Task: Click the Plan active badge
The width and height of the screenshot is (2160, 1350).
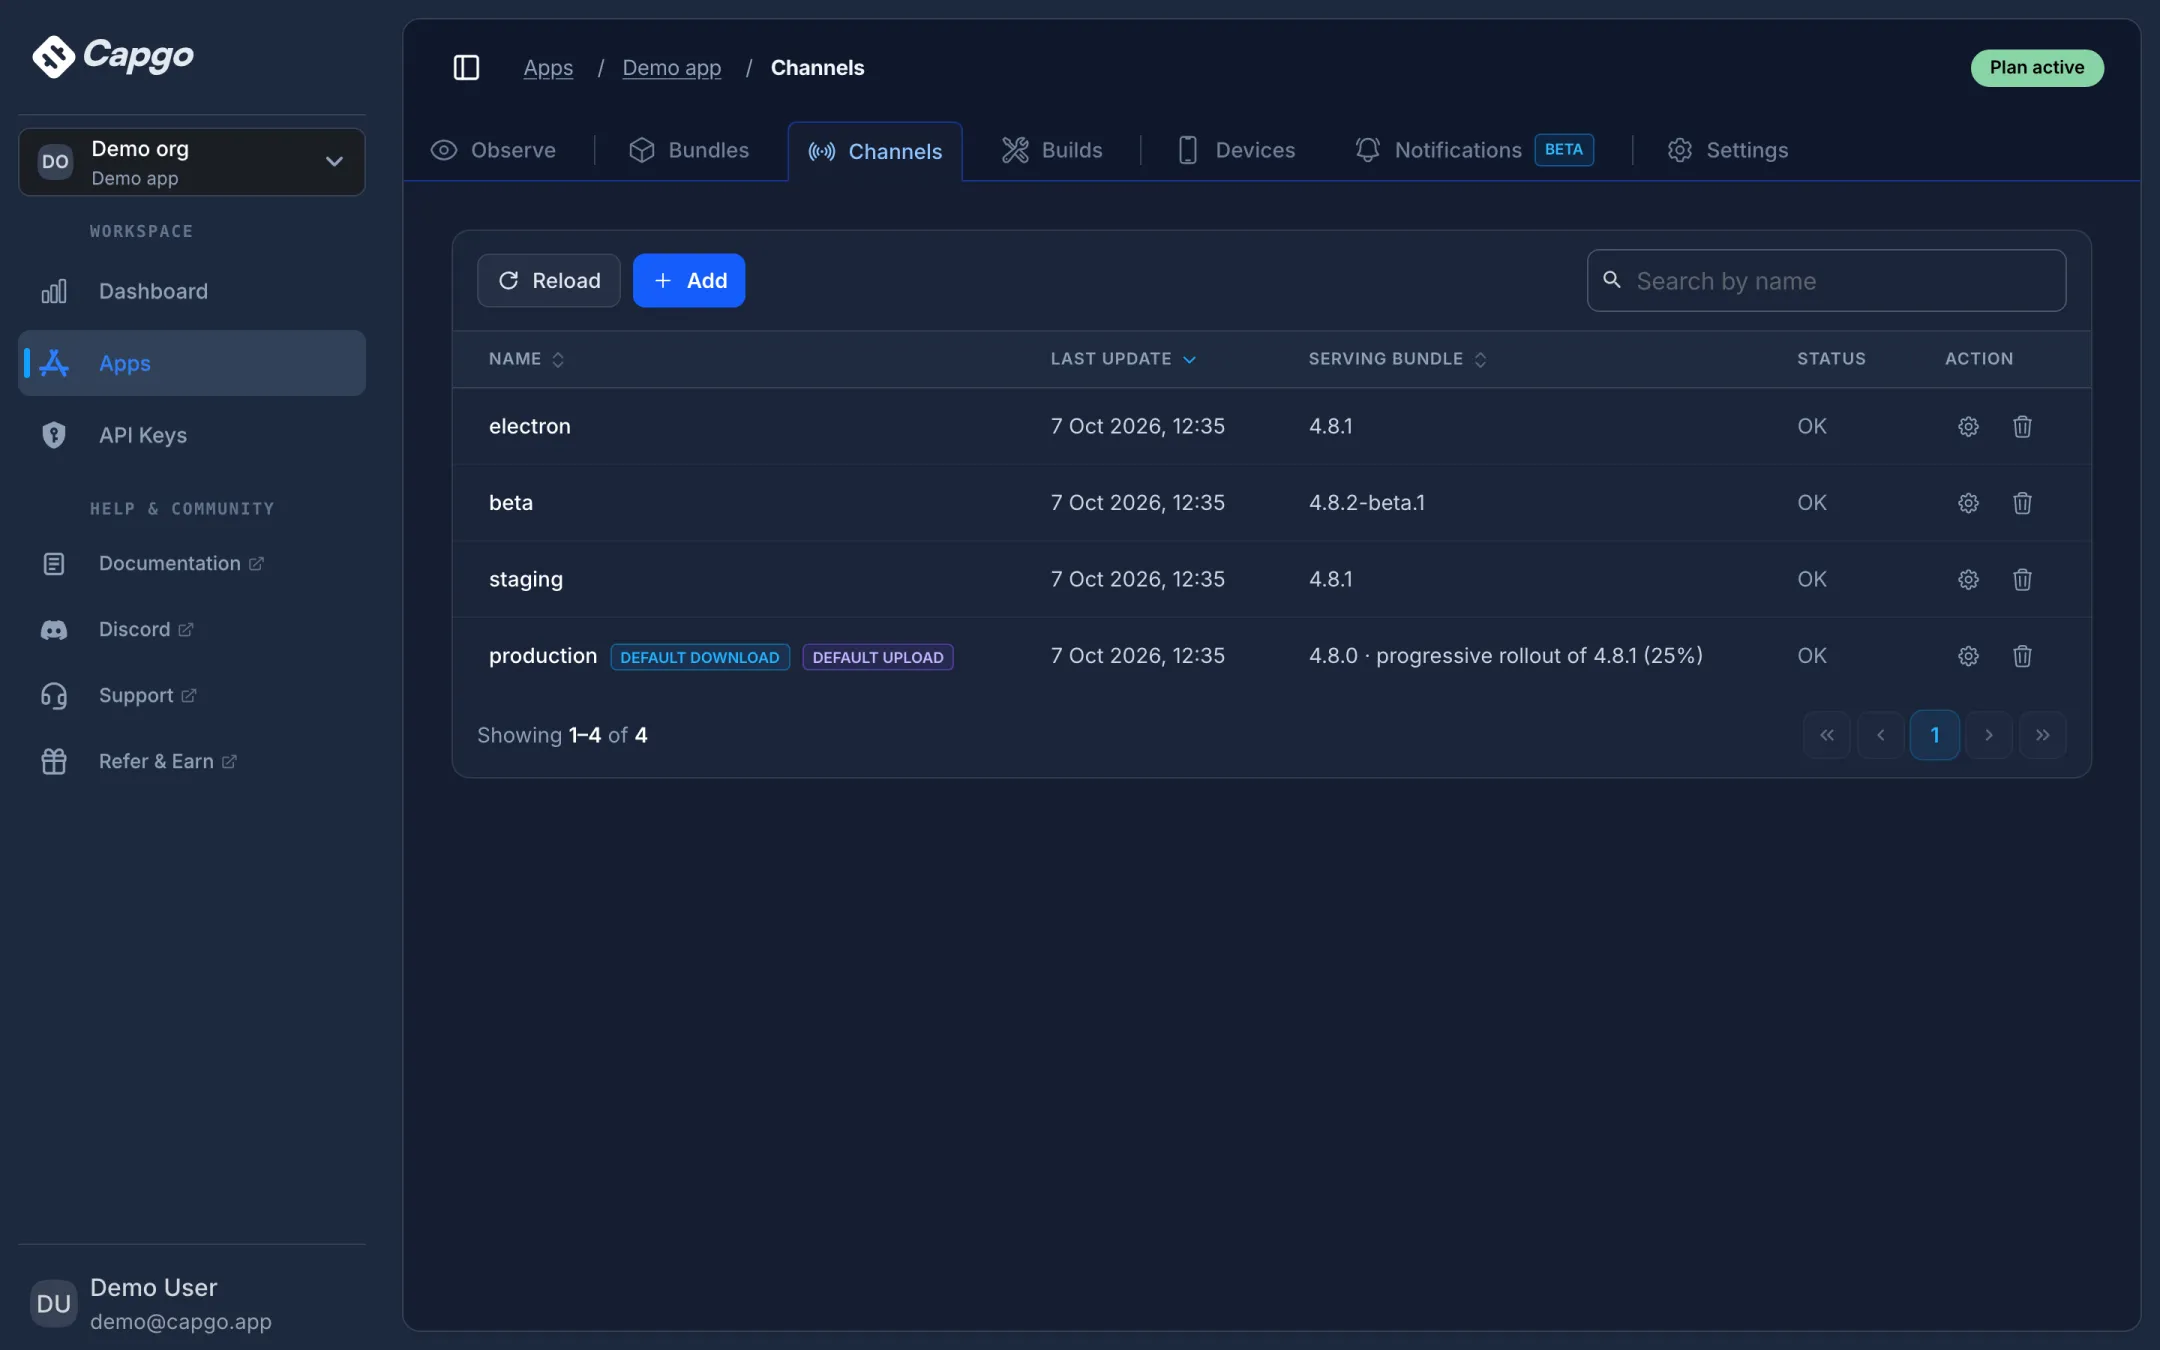Action: pos(2037,68)
